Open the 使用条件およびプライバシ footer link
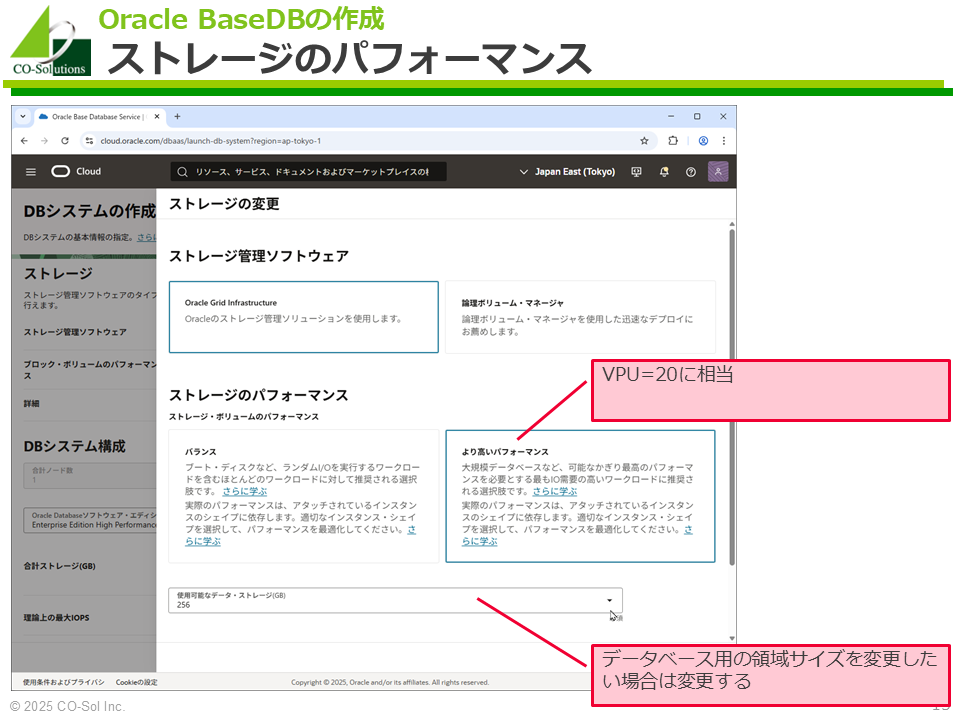 click(x=64, y=682)
